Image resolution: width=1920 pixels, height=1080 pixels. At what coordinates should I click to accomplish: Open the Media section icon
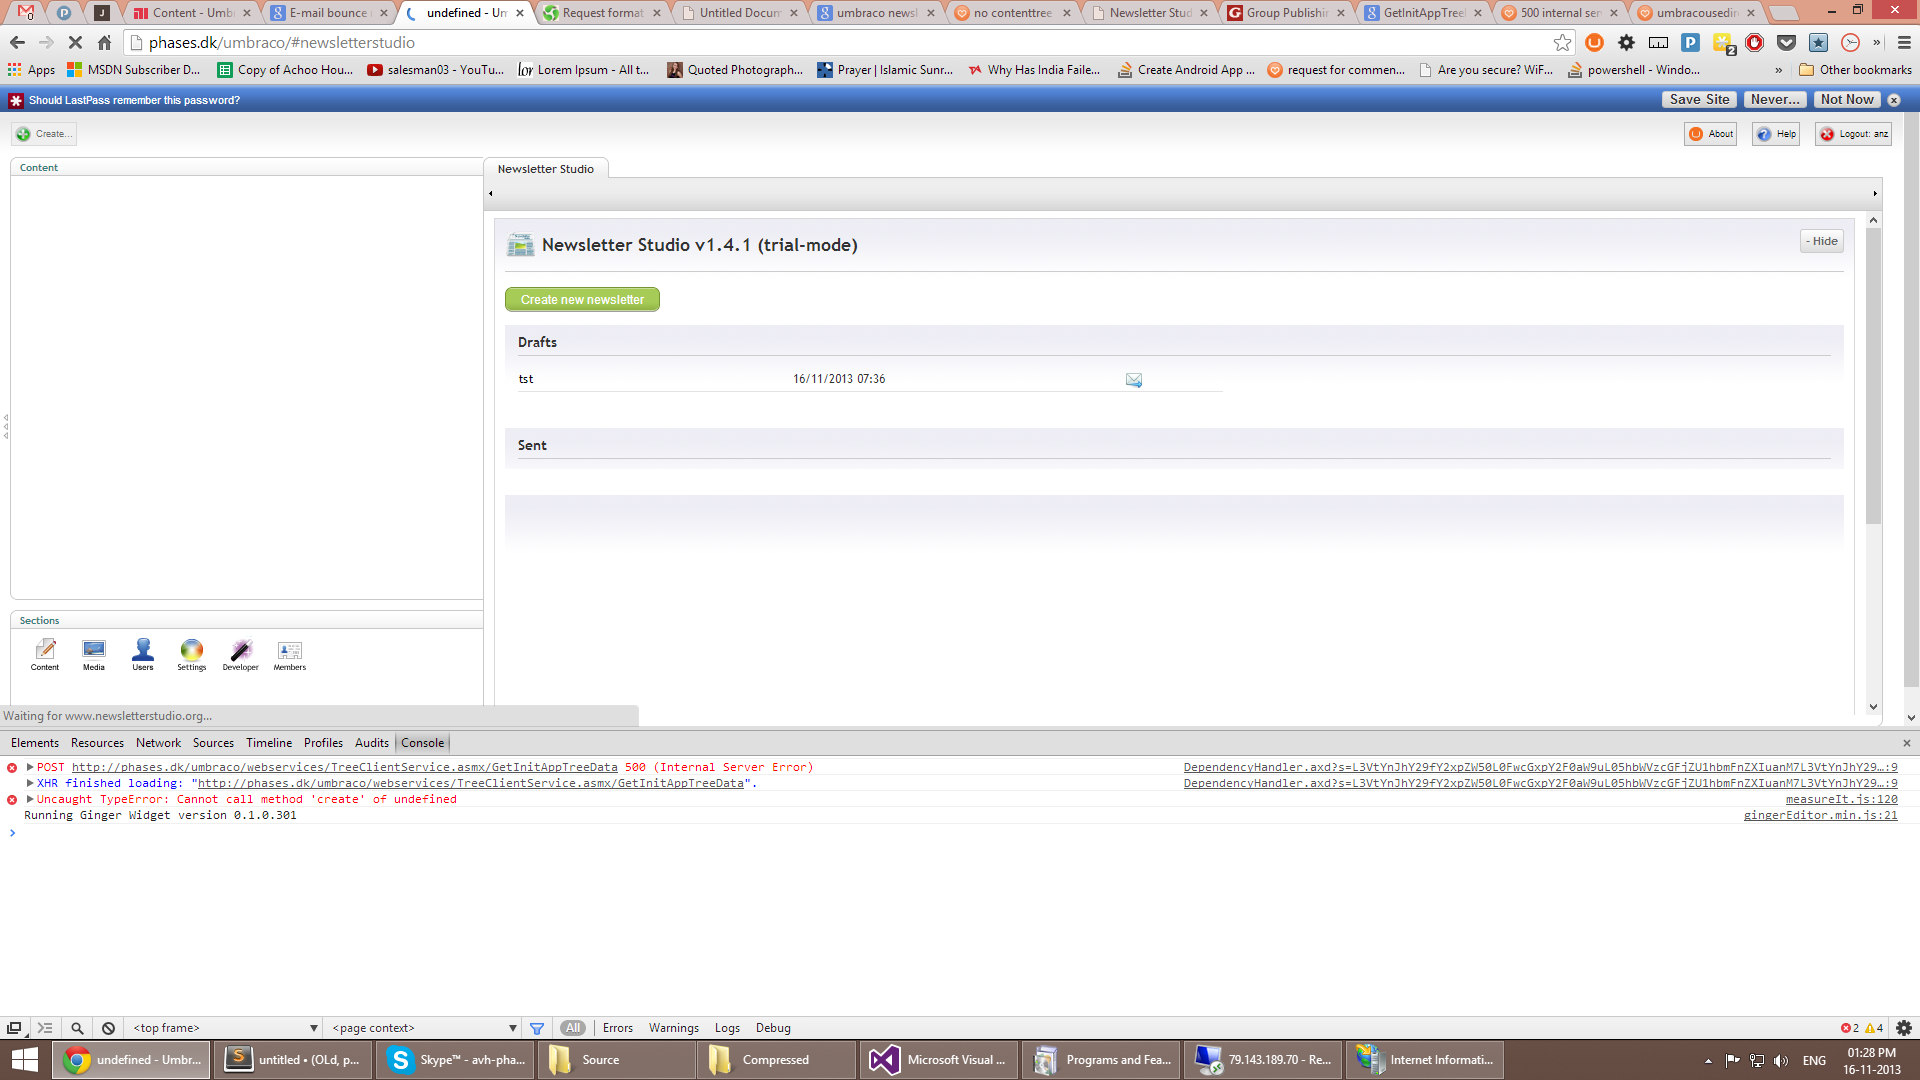(94, 655)
